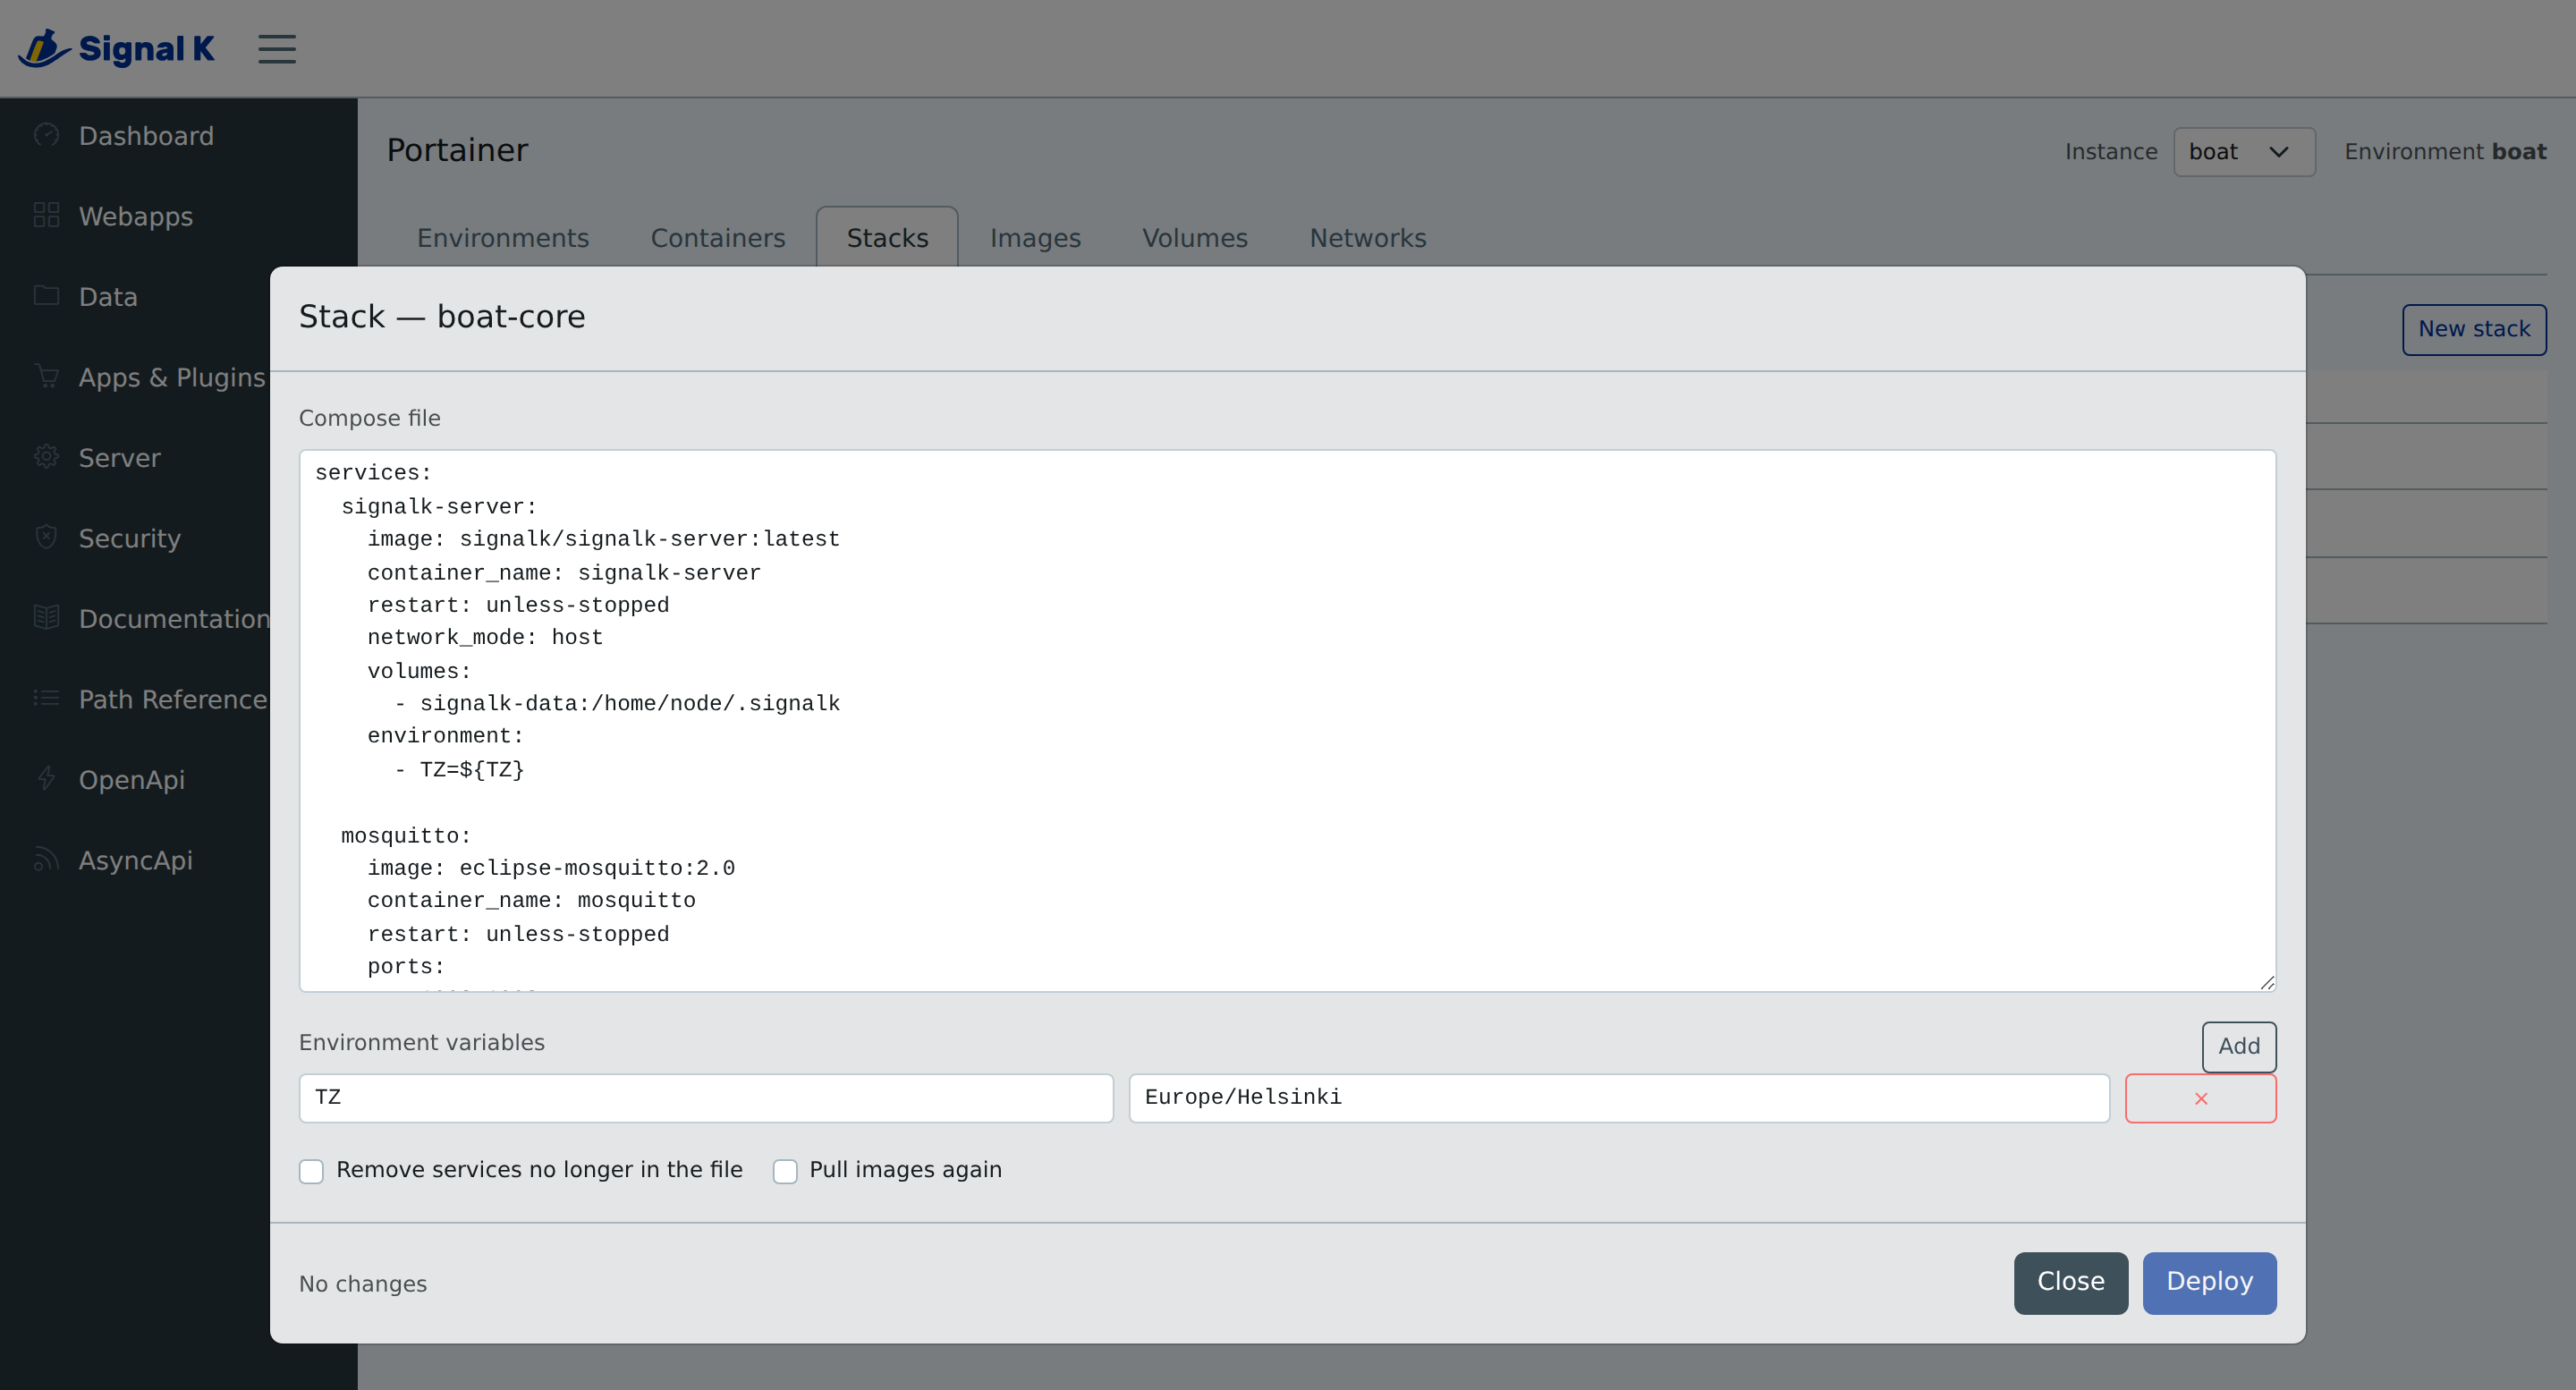Screen dimensions: 2576x1390
Task: Click the 'Environment variables' label
Action: [x=421, y=1042]
